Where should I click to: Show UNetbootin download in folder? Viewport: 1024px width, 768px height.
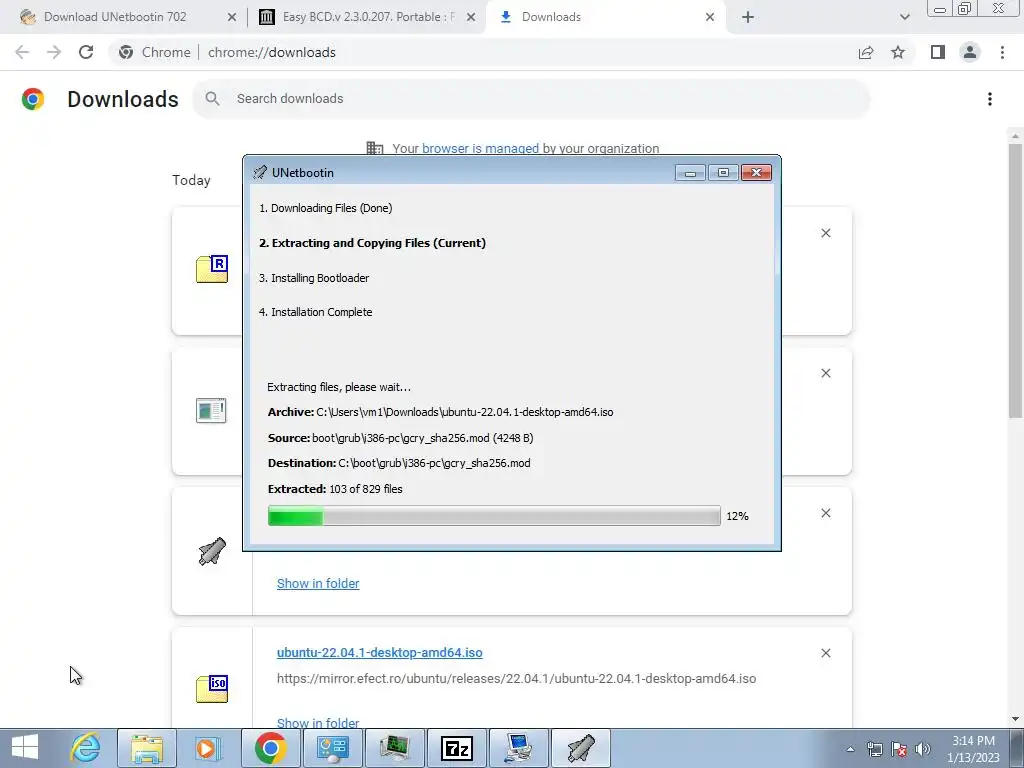318,583
